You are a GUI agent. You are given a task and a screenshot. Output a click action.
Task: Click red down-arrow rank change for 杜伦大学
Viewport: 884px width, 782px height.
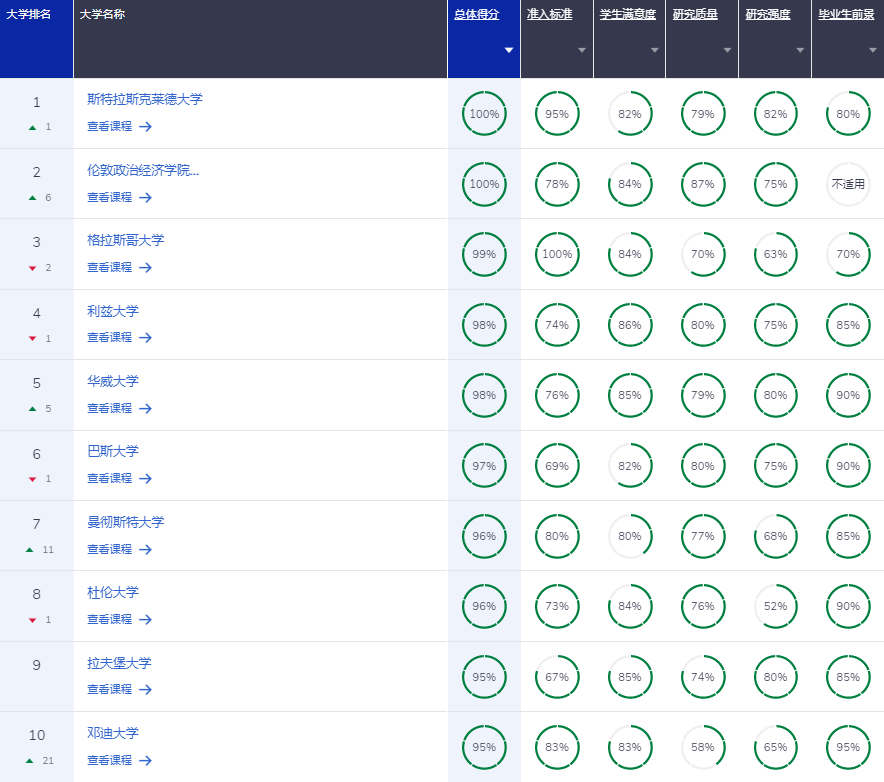(33, 620)
